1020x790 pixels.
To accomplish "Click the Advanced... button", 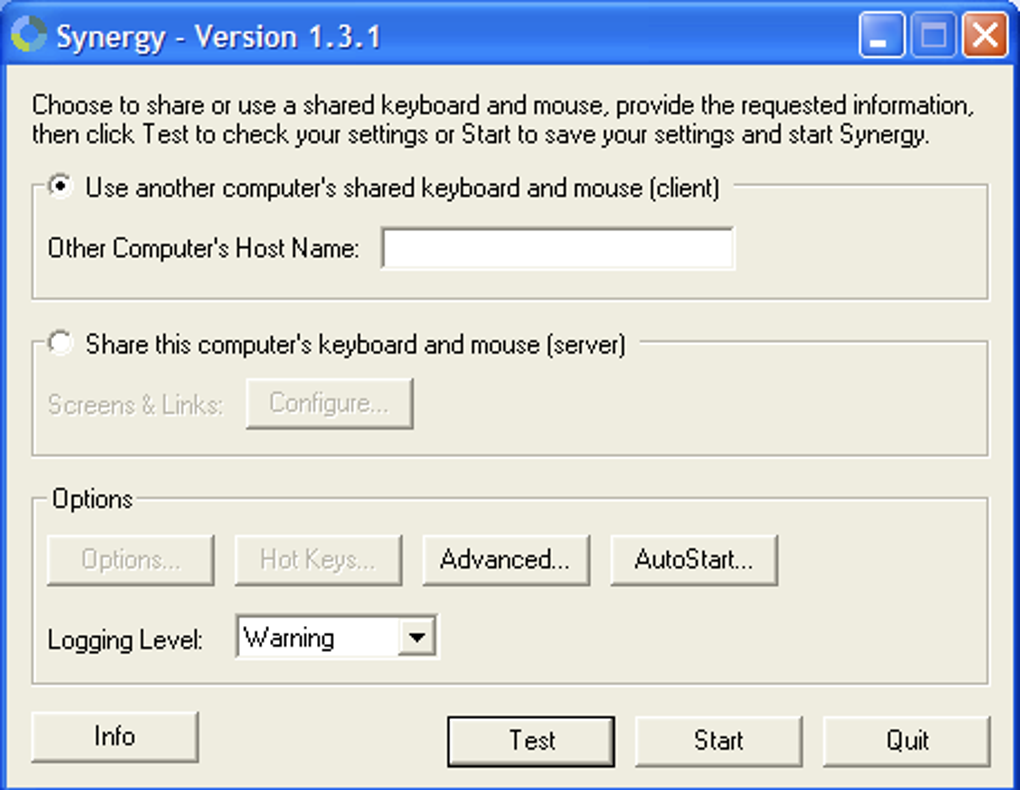I will point(506,560).
